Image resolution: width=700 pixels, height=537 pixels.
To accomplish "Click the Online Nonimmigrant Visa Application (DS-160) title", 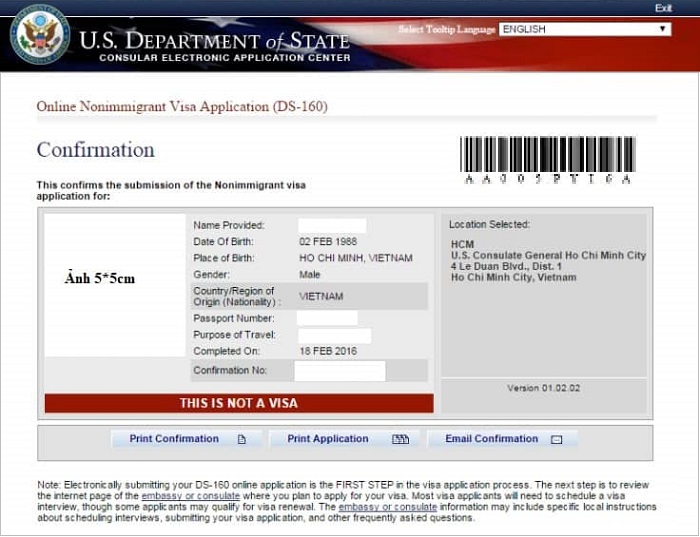I will click(x=182, y=107).
